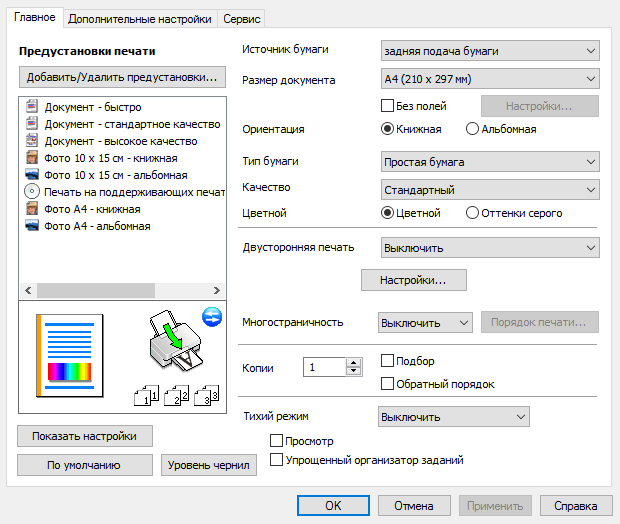
Task: Click the 'Фото A4 - альбомная' preset icon
Action: coord(32,225)
